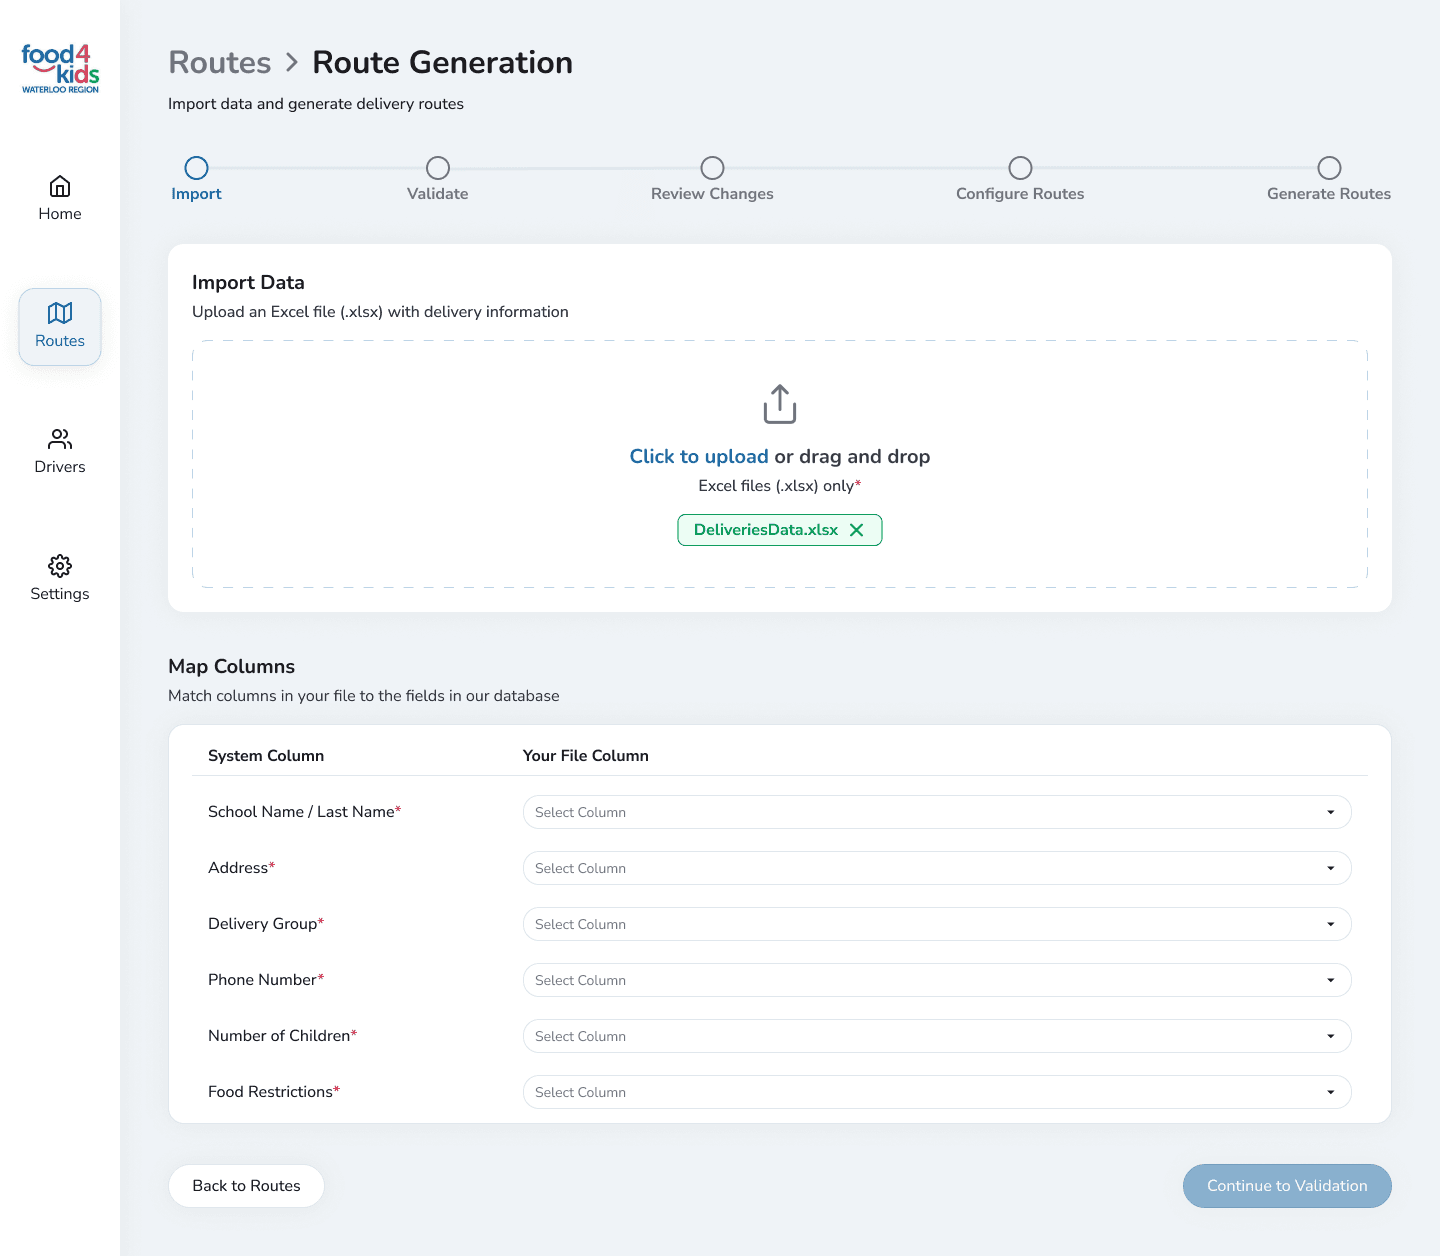Select the Routes label in the sidebar

pos(60,341)
